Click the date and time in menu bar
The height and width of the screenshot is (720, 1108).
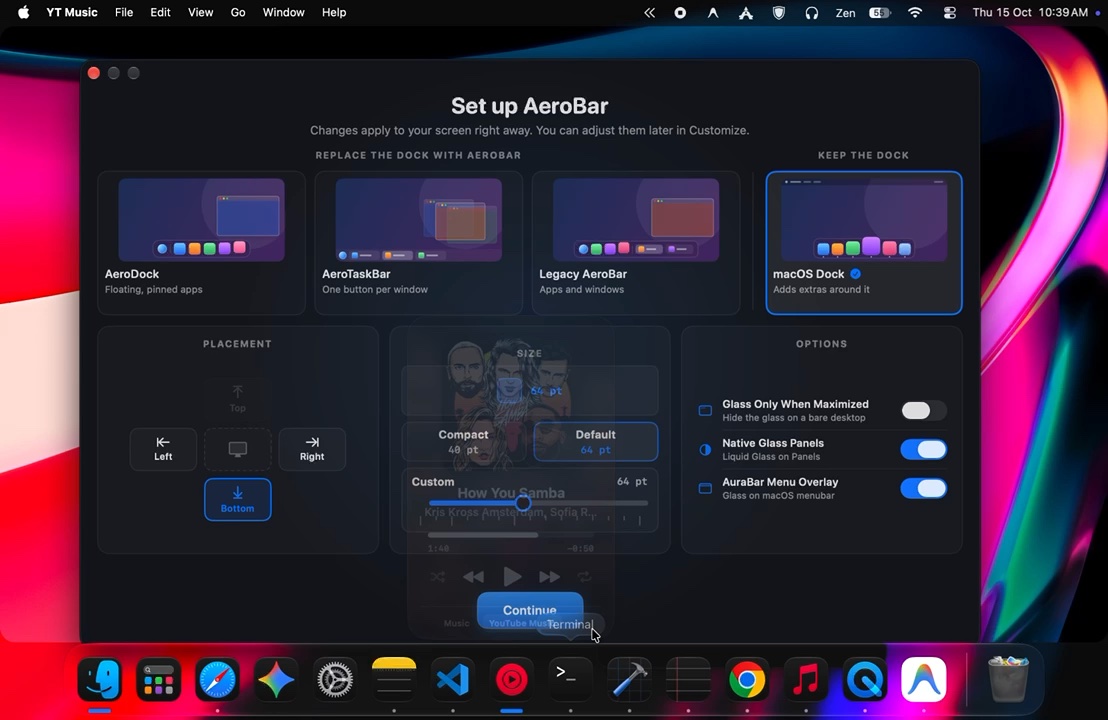pos(1030,12)
